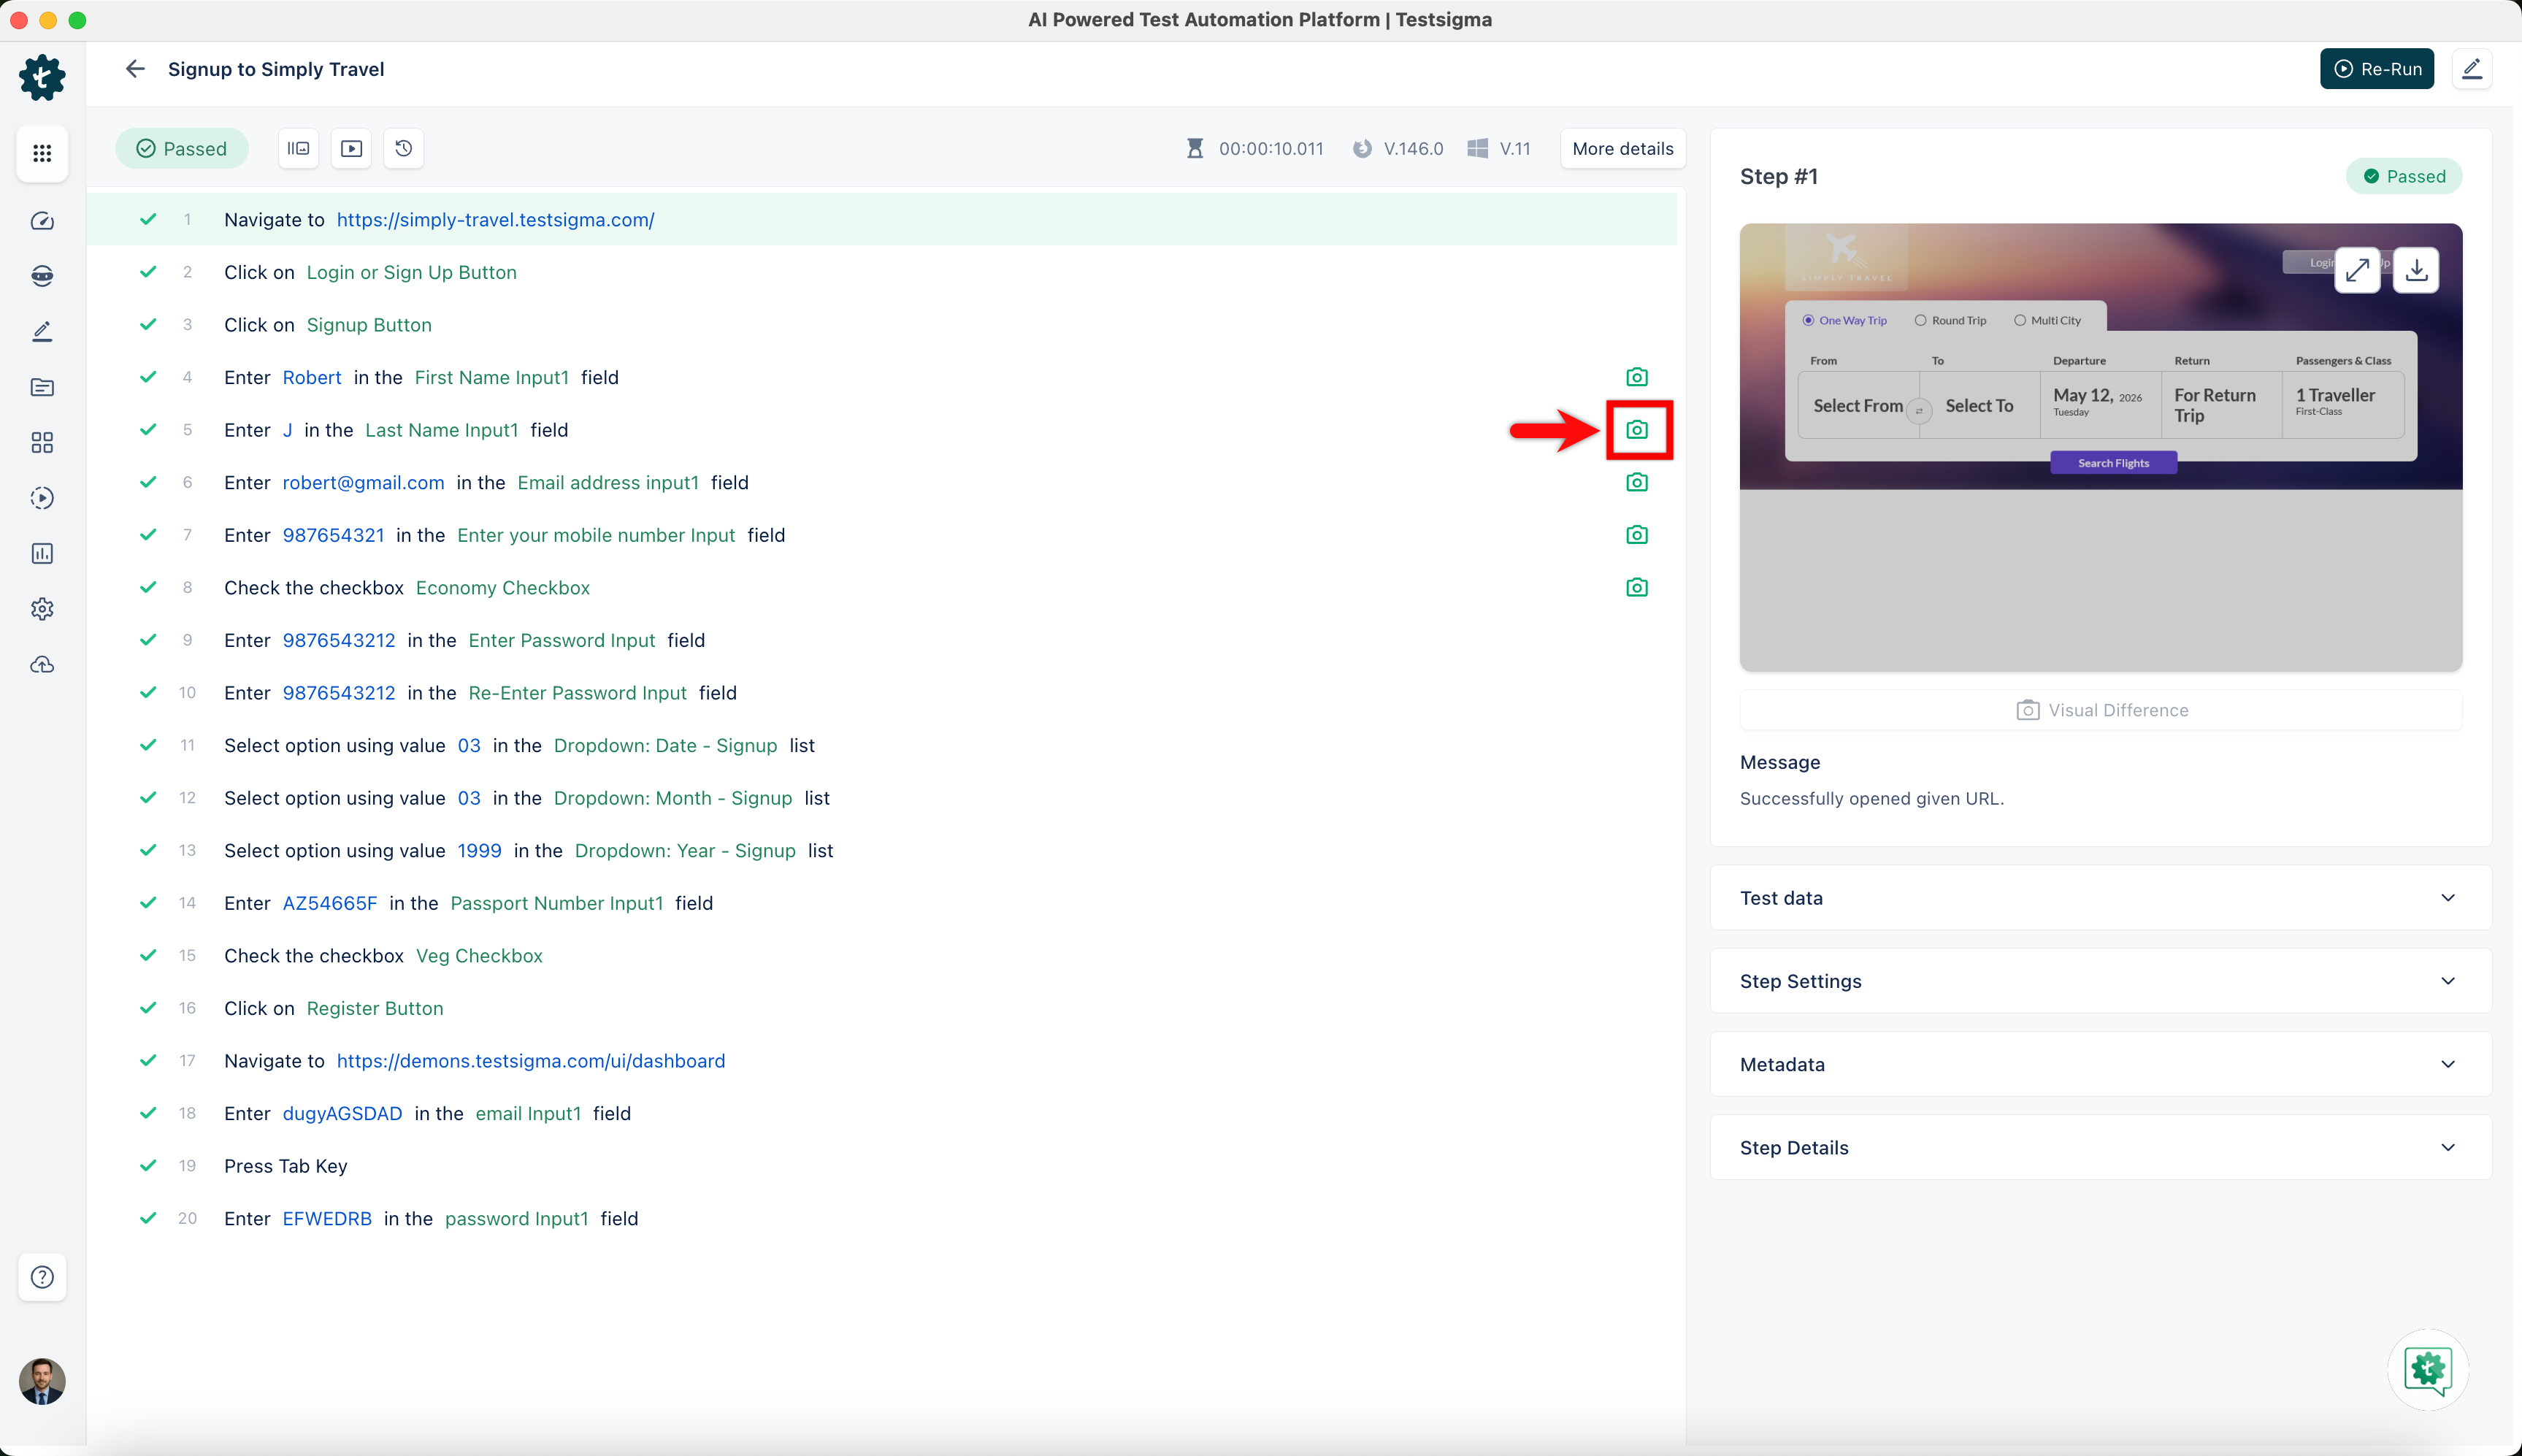The image size is (2522, 1456).
Task: Open screenshot for First Name Input1 step
Action: (1637, 377)
